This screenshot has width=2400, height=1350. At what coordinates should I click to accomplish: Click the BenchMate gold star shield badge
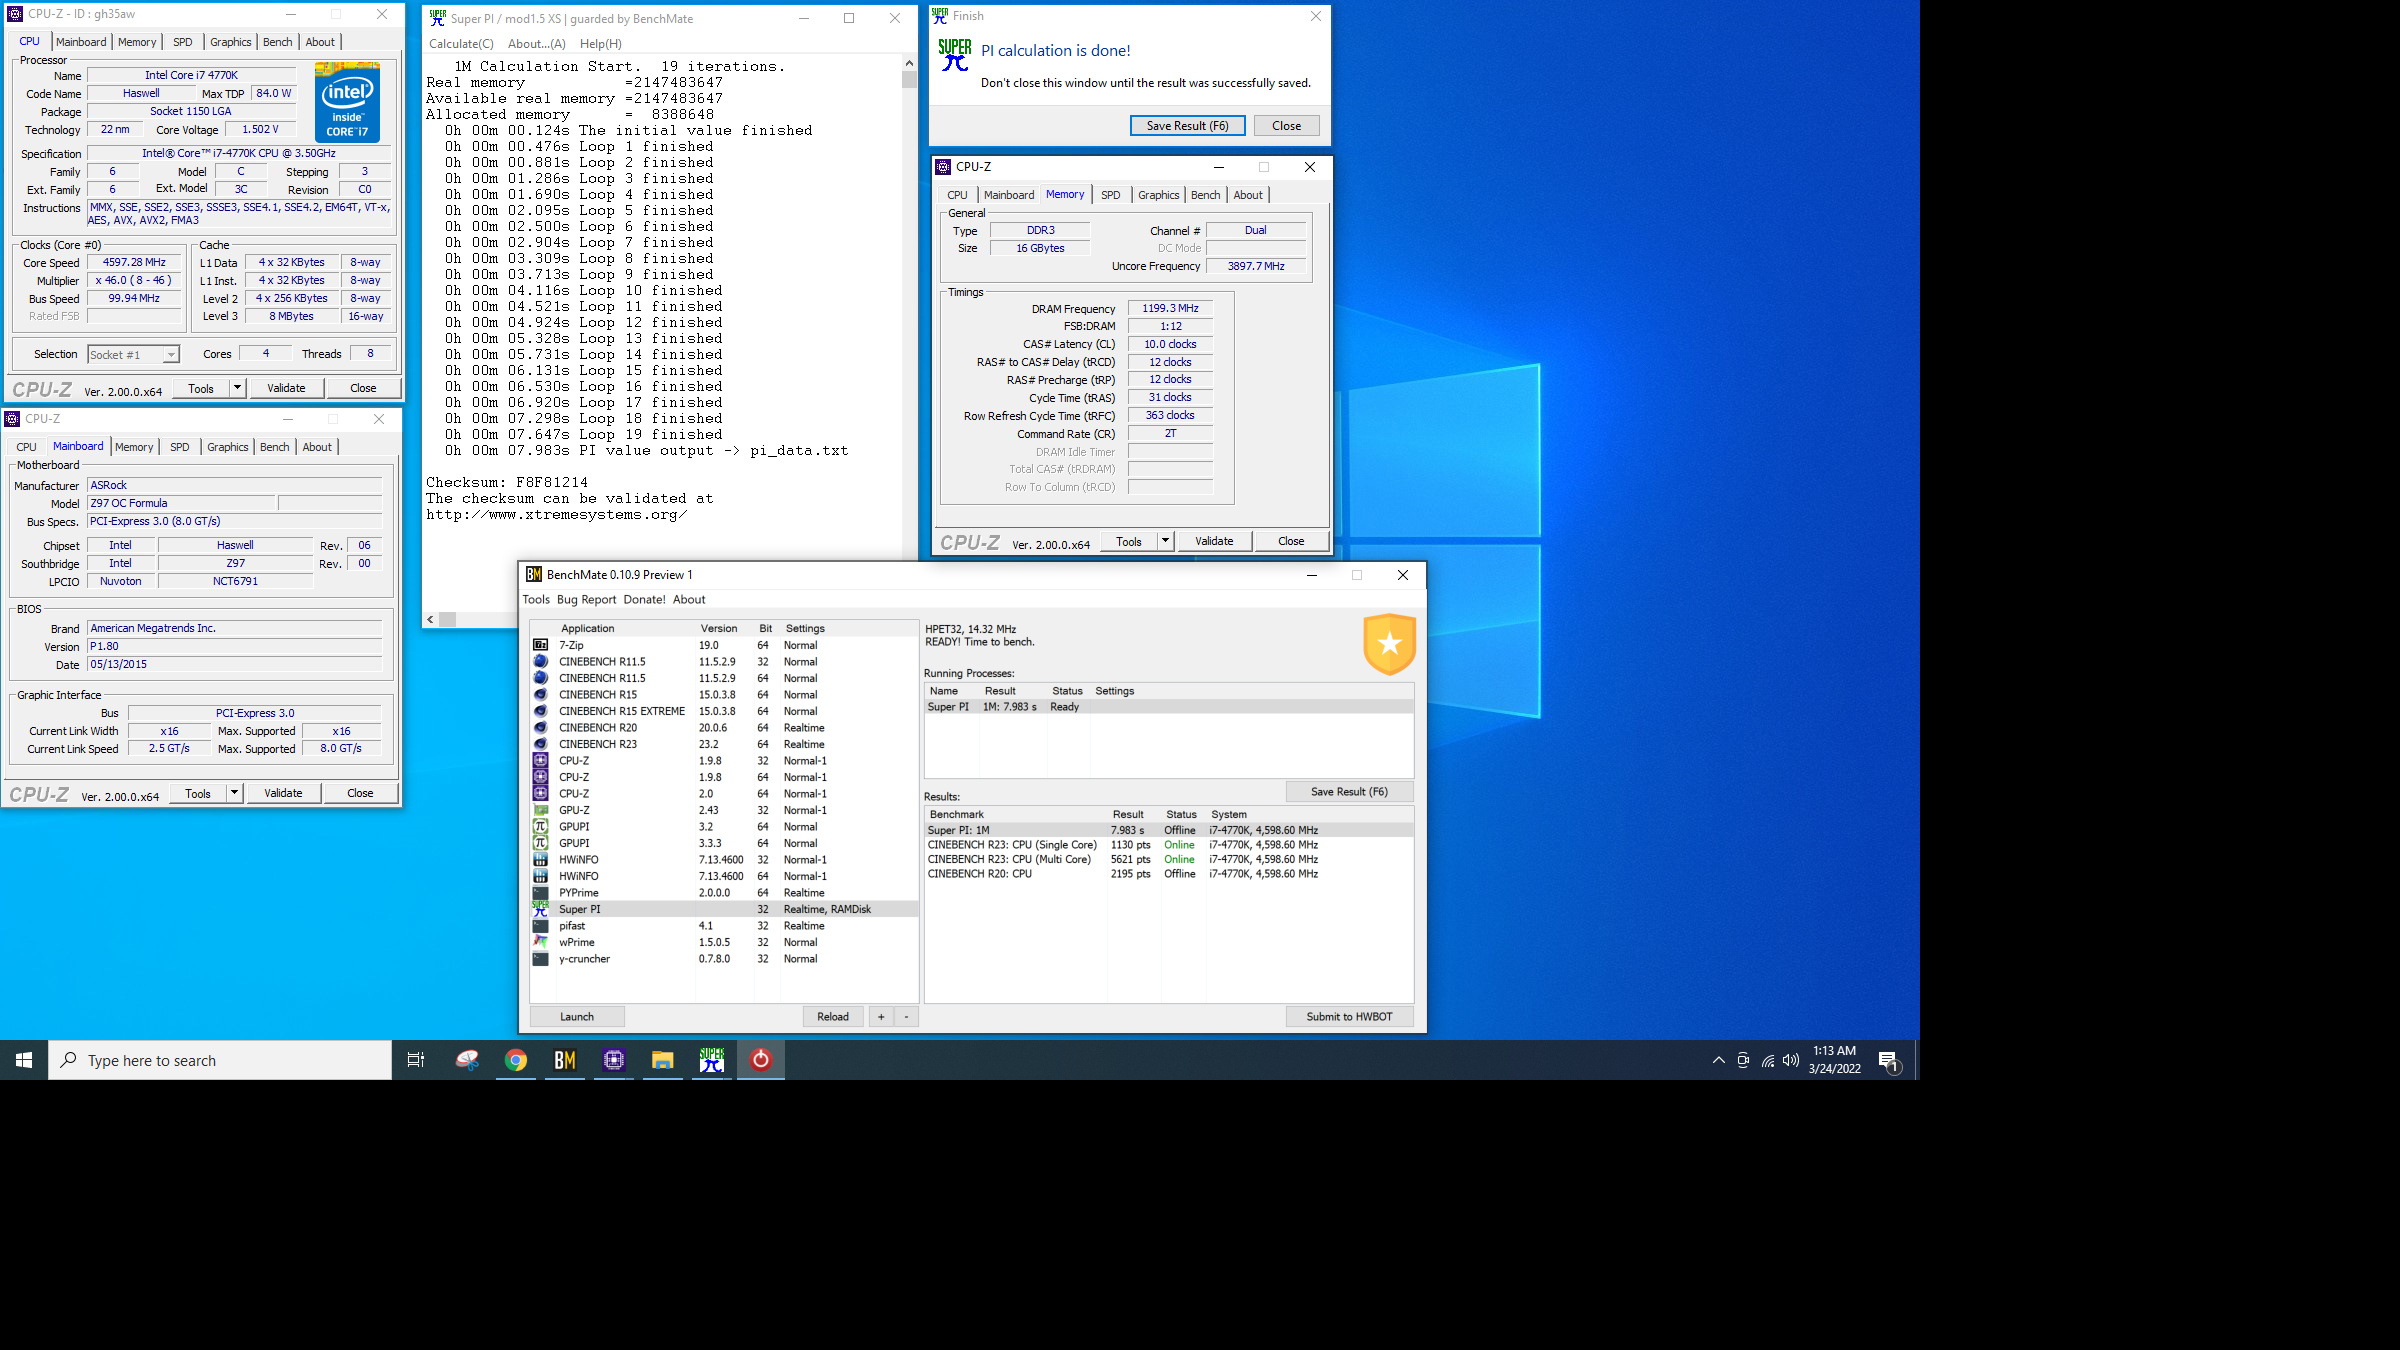point(1389,644)
